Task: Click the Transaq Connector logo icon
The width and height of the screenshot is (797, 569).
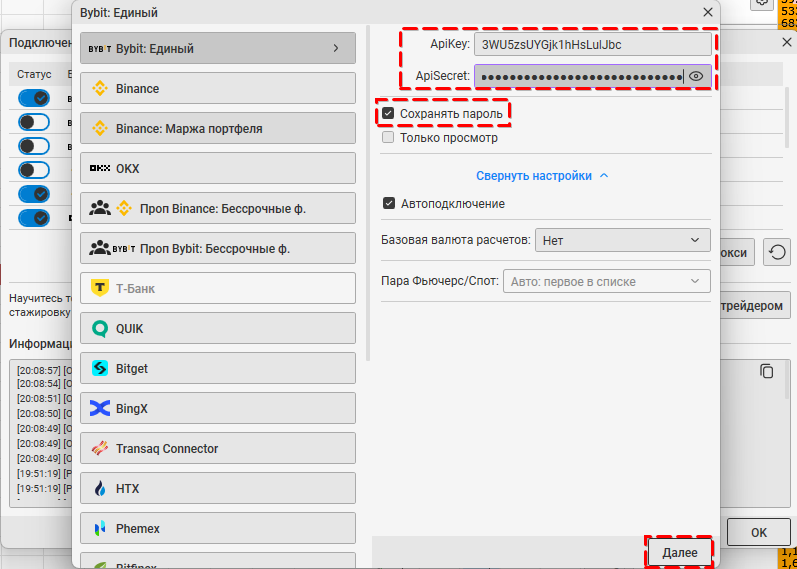Action: click(100, 448)
